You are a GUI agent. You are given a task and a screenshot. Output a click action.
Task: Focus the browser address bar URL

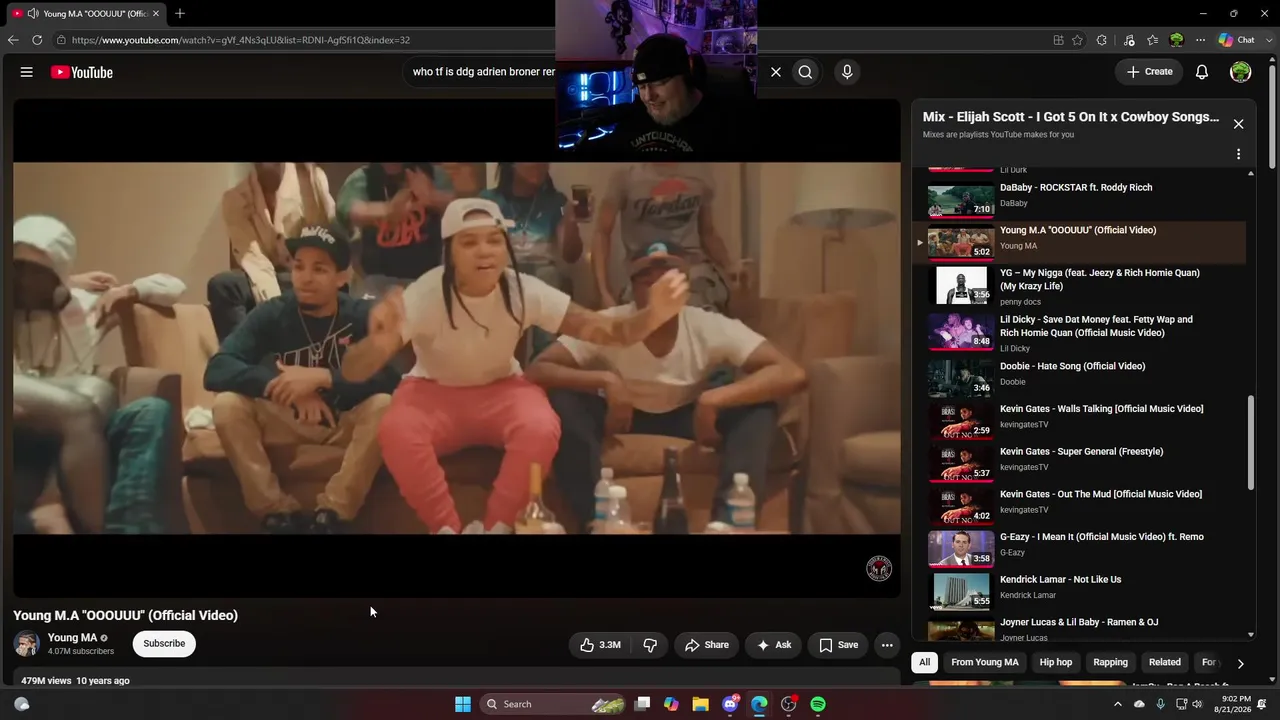(x=241, y=40)
